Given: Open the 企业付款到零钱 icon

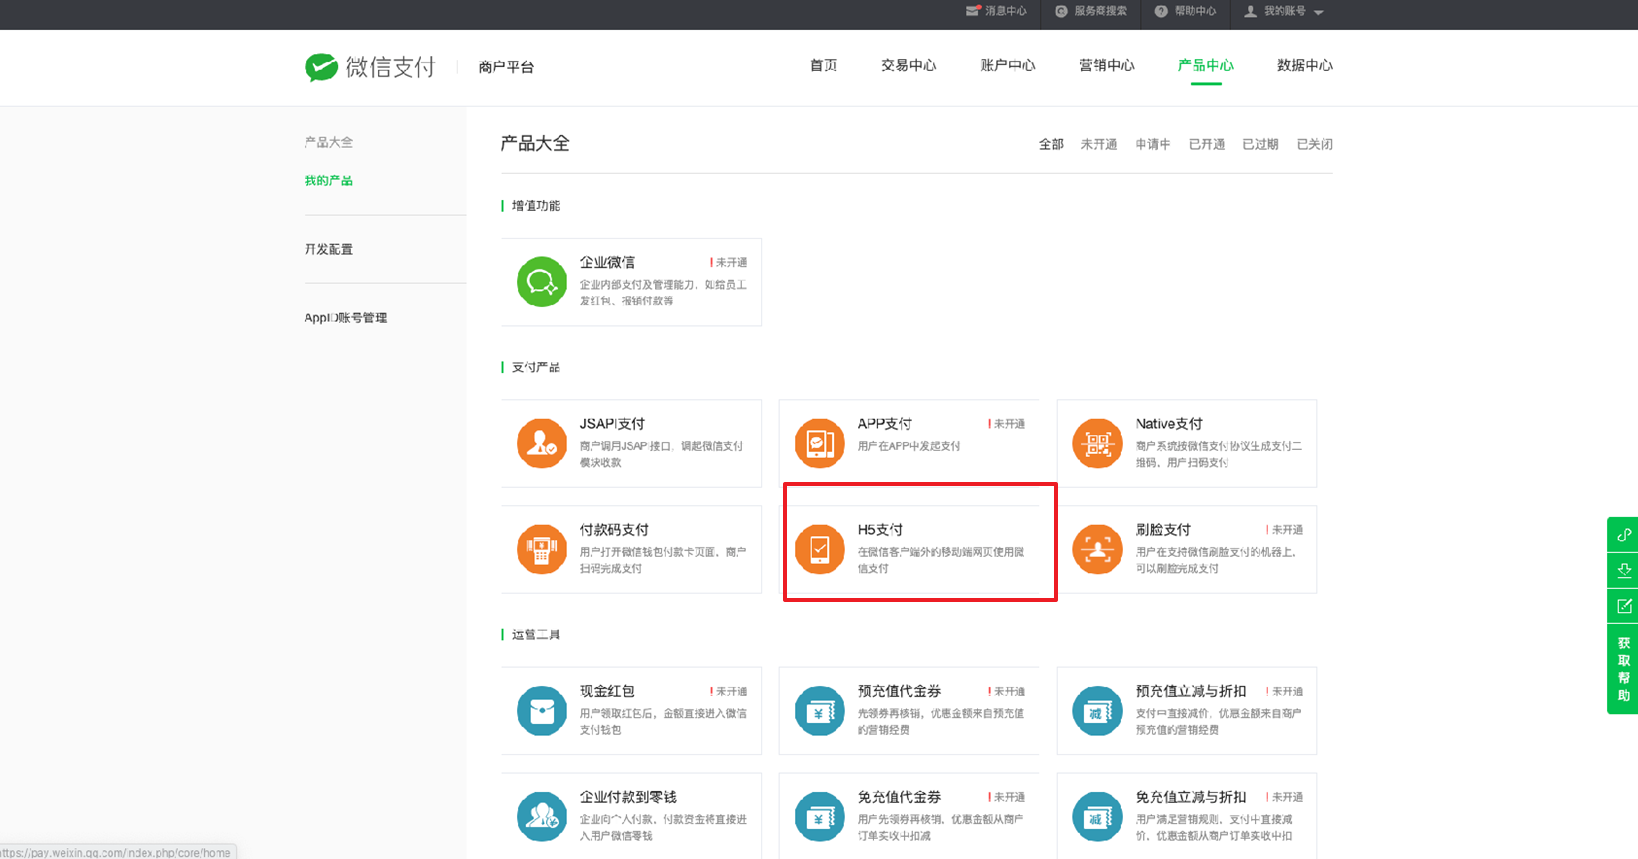Looking at the screenshot, I should click(542, 816).
